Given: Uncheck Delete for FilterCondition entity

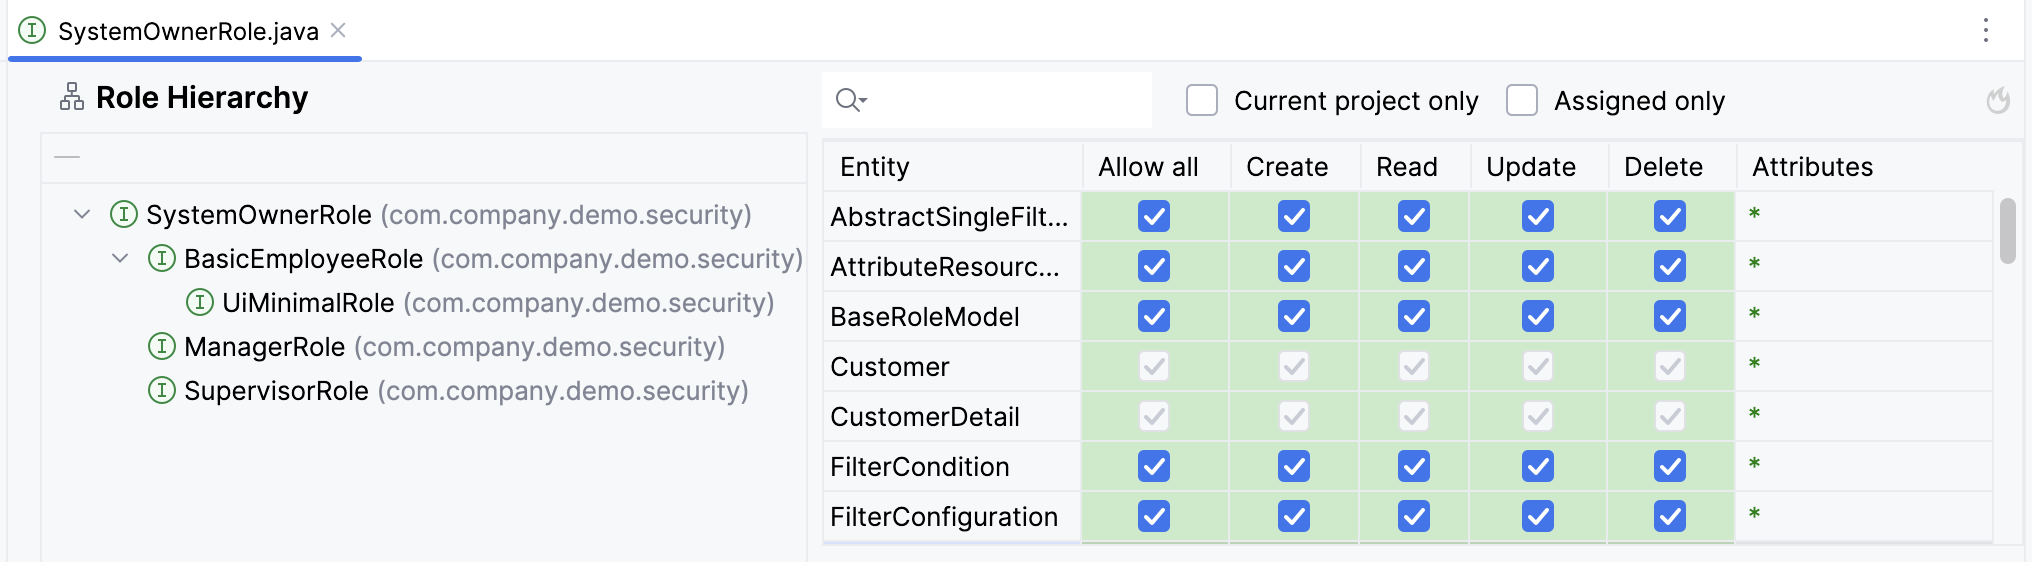Looking at the screenshot, I should click(x=1669, y=467).
